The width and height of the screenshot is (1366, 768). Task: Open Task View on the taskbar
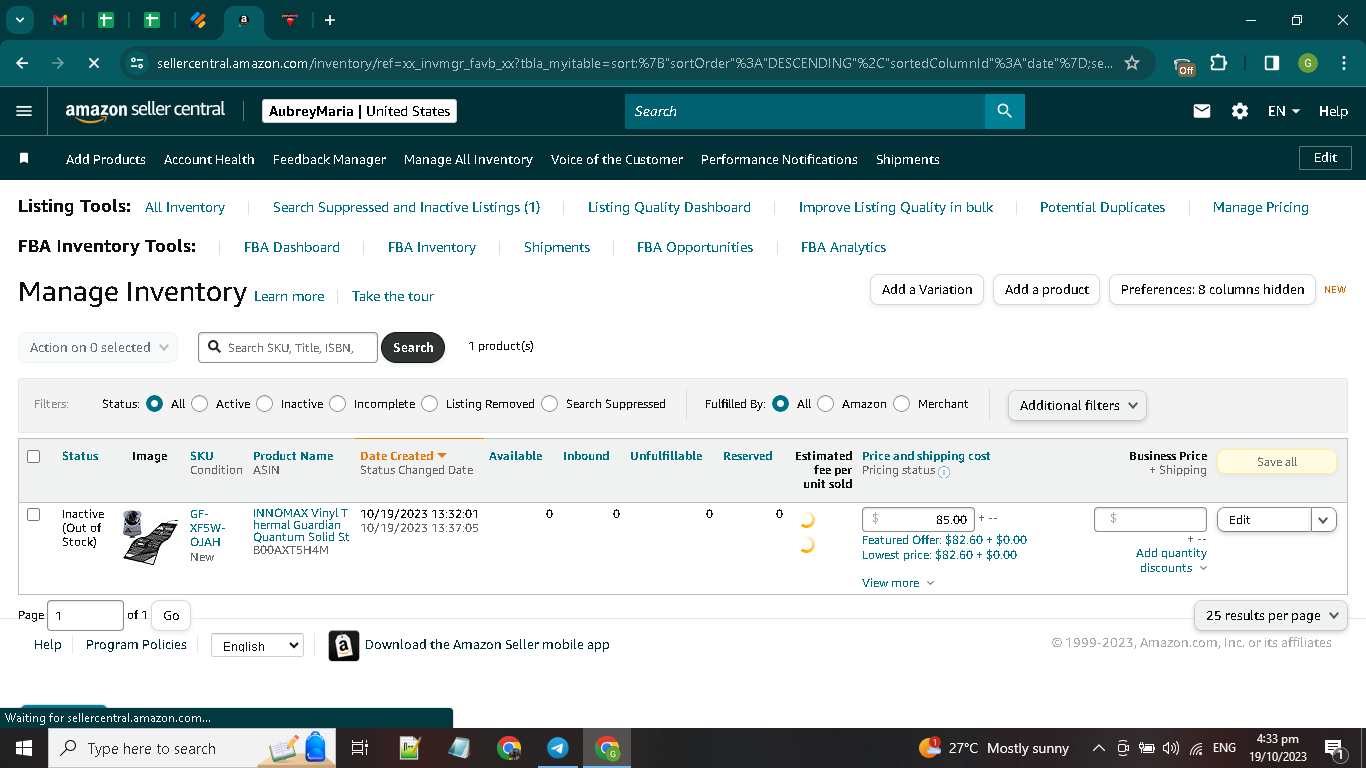[x=360, y=748]
